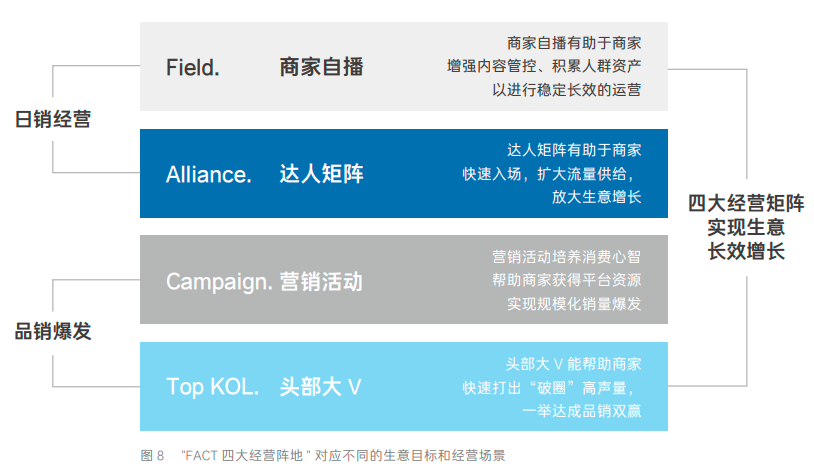Select the 营销活动 title text
This screenshot has width=814, height=475.
(x=321, y=282)
